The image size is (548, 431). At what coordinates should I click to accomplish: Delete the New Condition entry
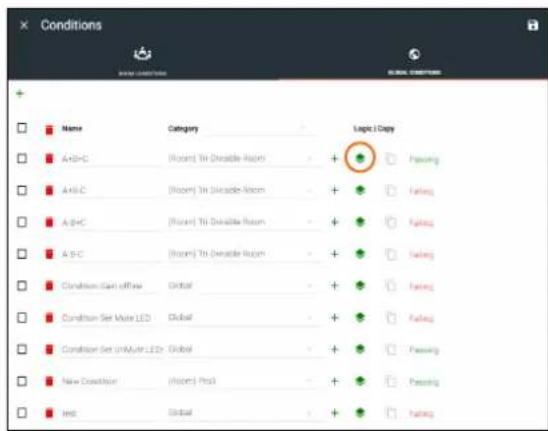49,381
